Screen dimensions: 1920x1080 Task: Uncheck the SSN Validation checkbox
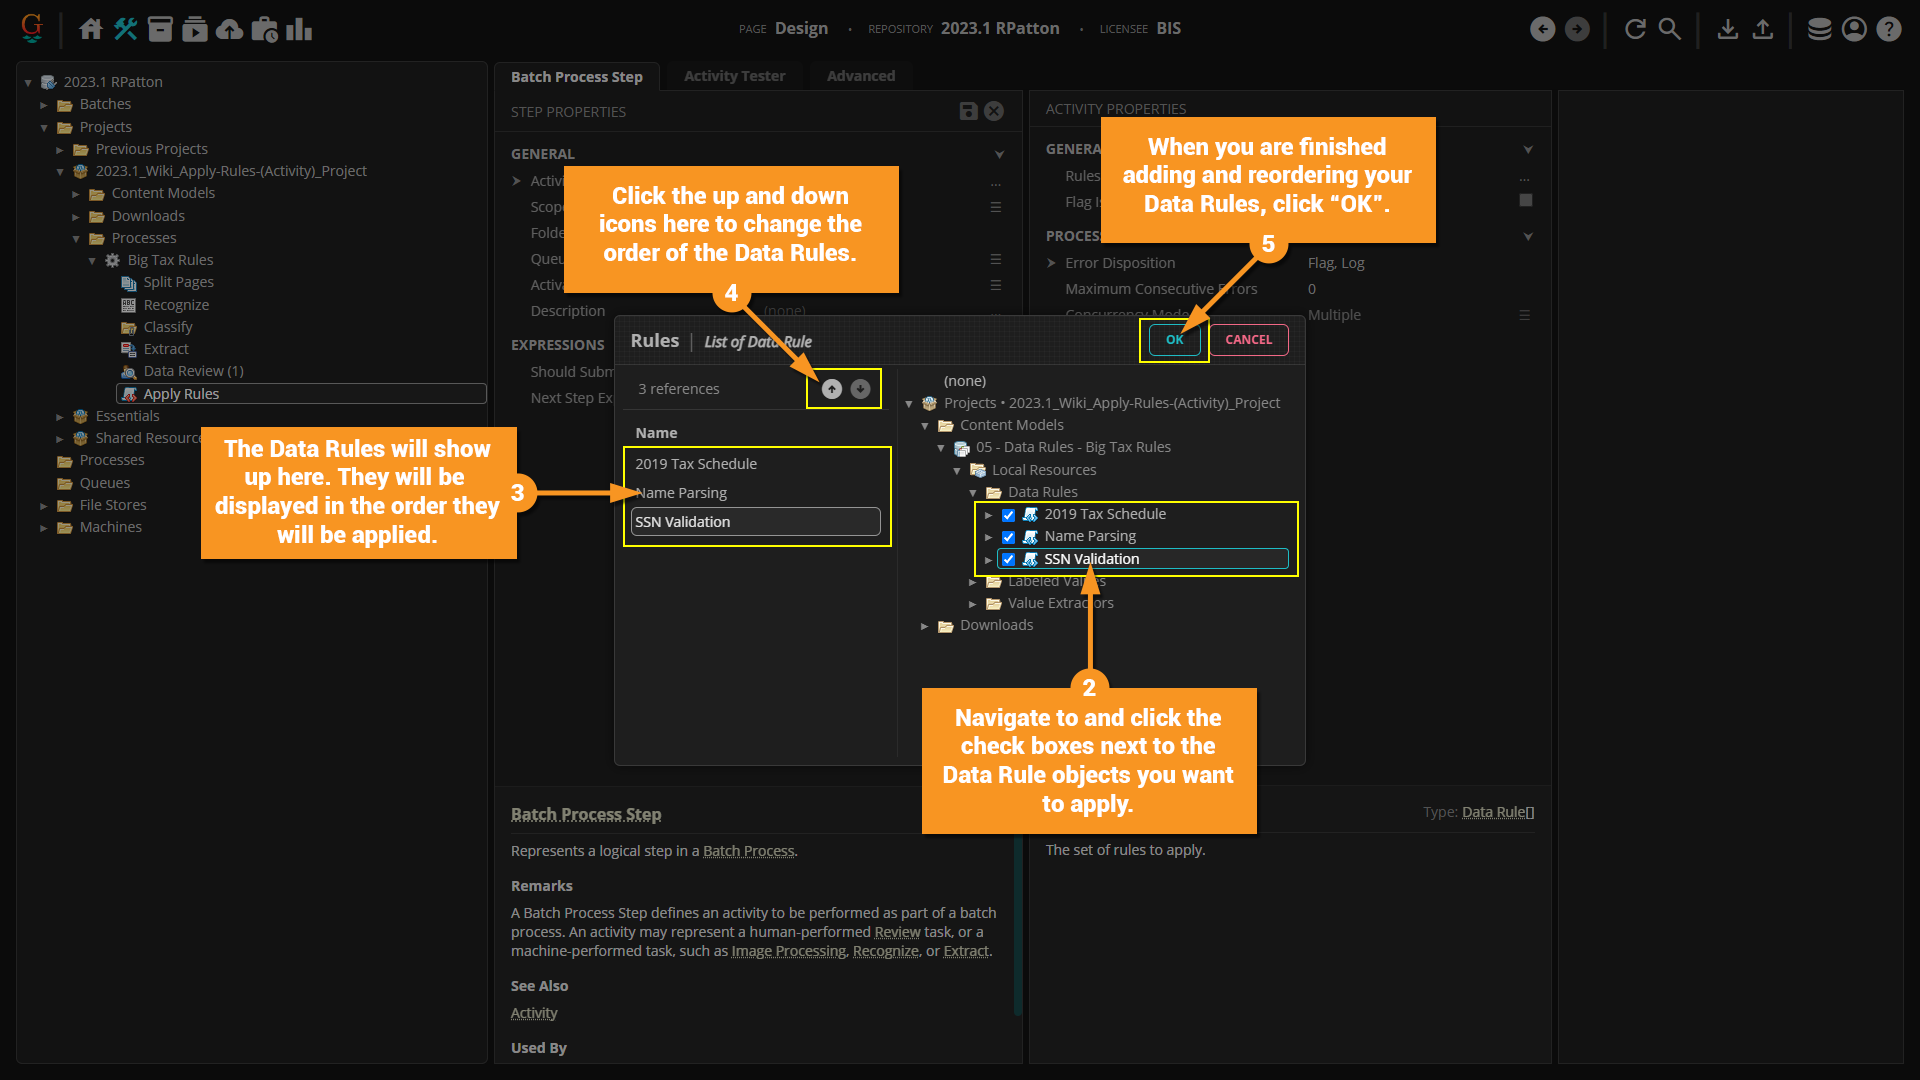(x=1008, y=559)
